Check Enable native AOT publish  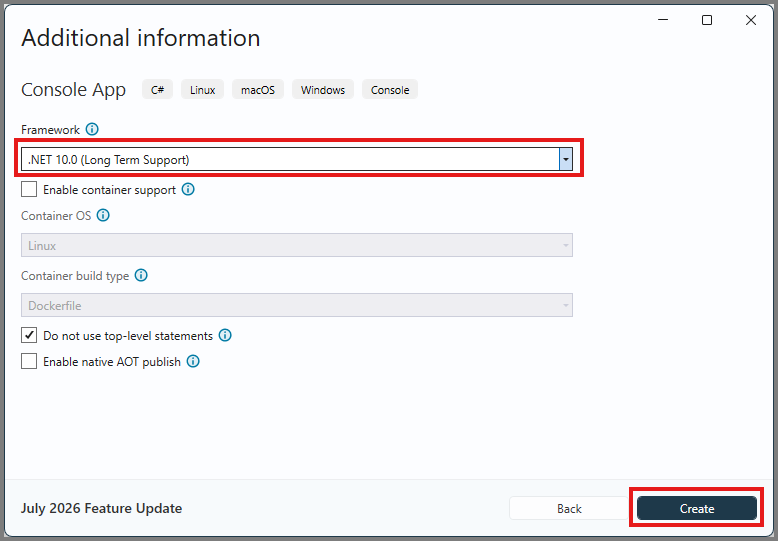(29, 361)
